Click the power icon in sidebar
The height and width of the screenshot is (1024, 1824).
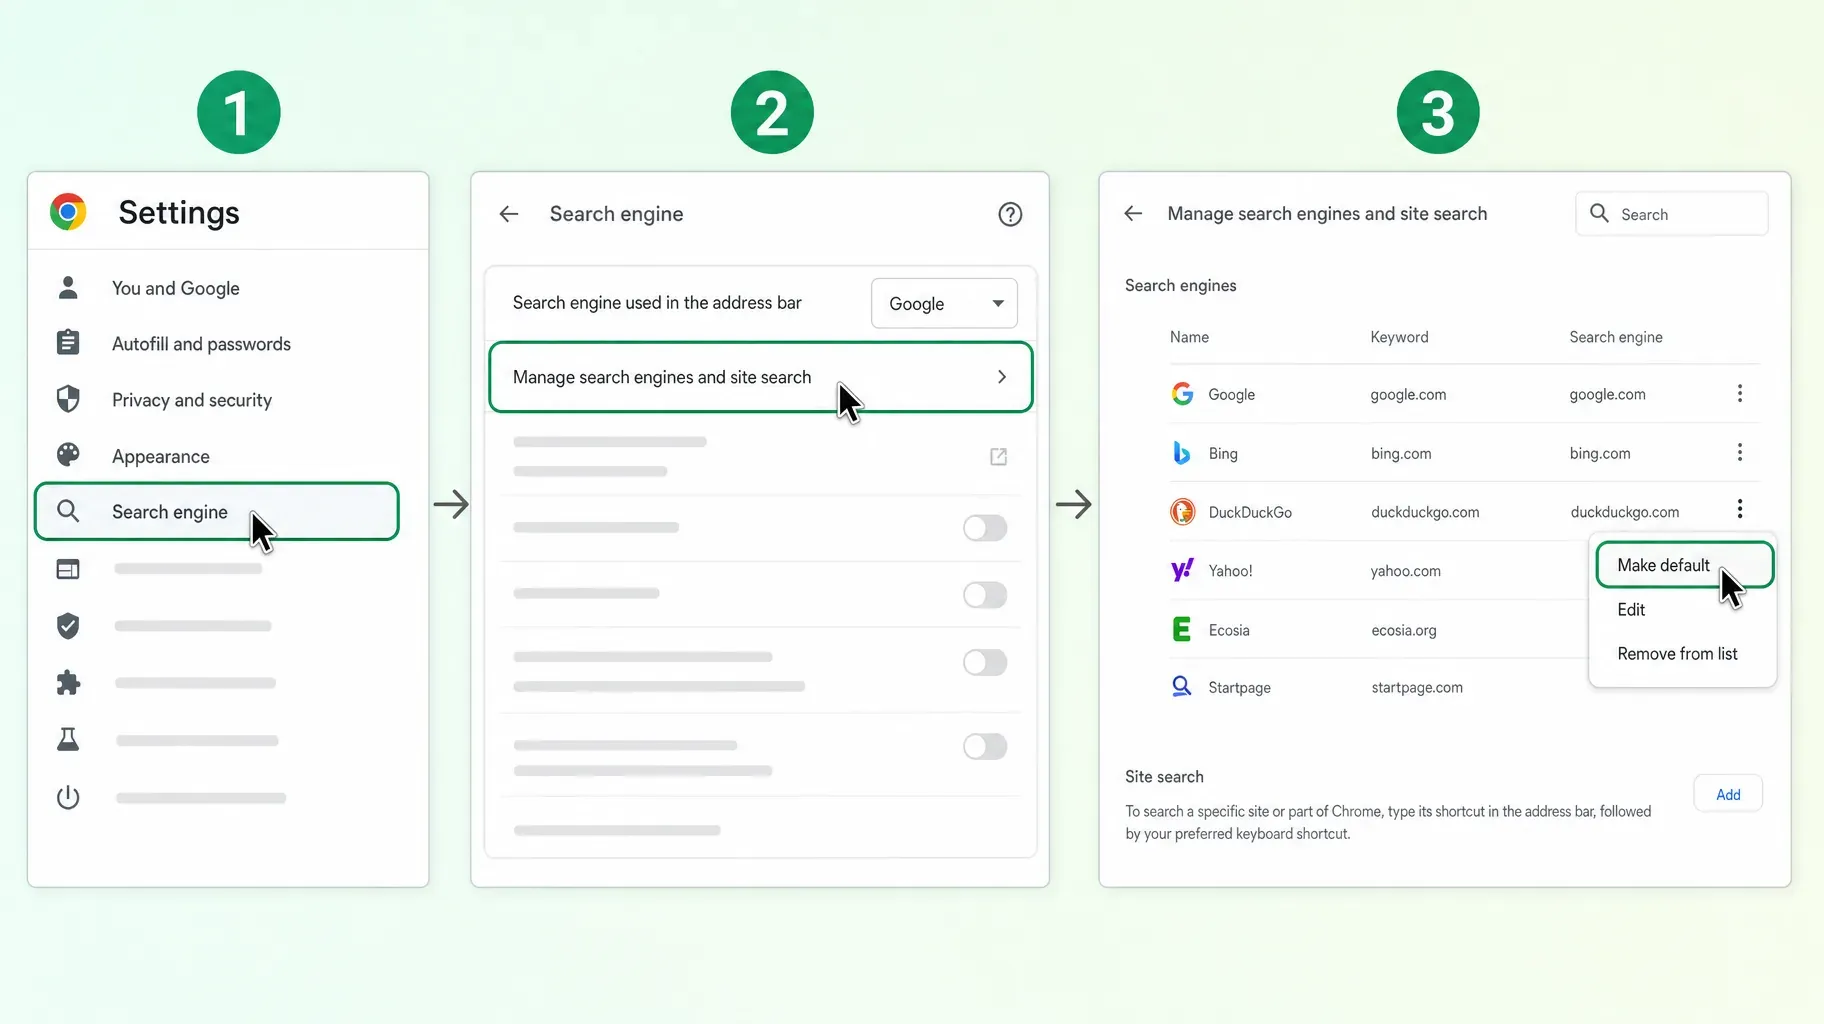point(68,797)
